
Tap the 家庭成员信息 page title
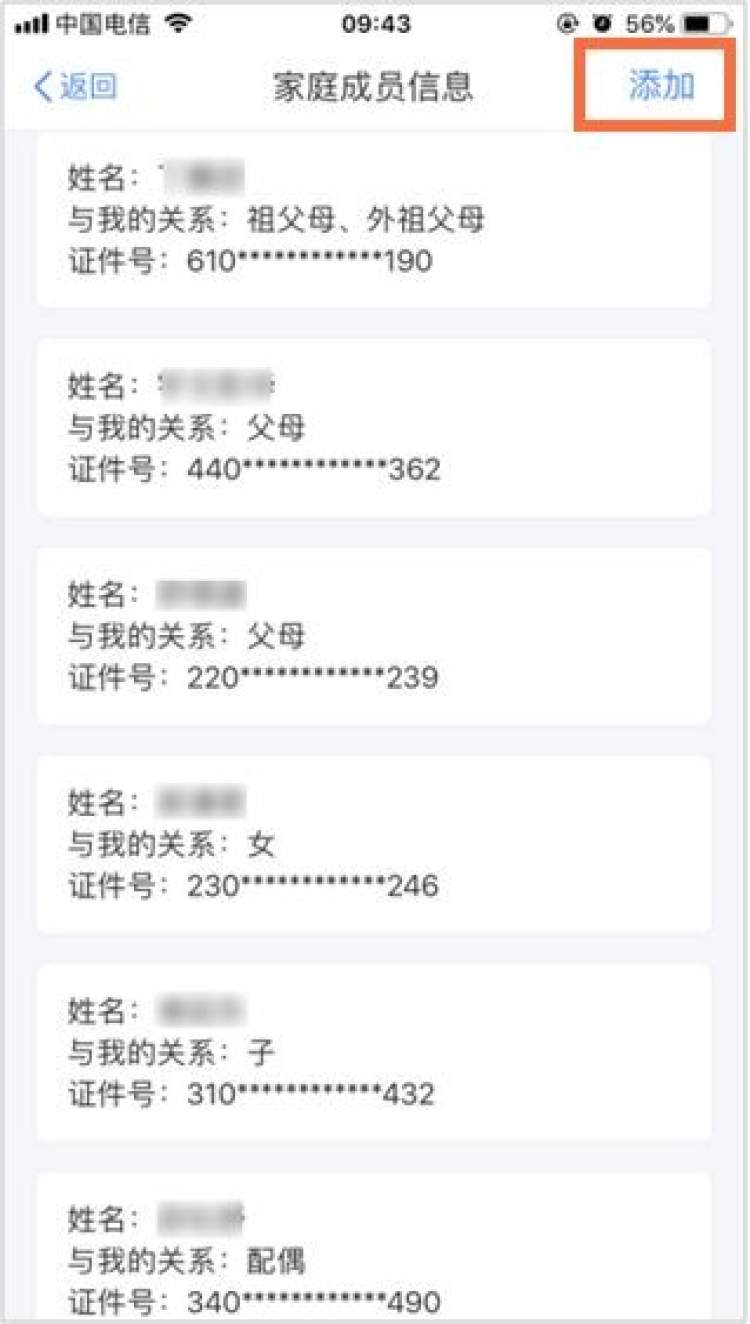point(373,87)
